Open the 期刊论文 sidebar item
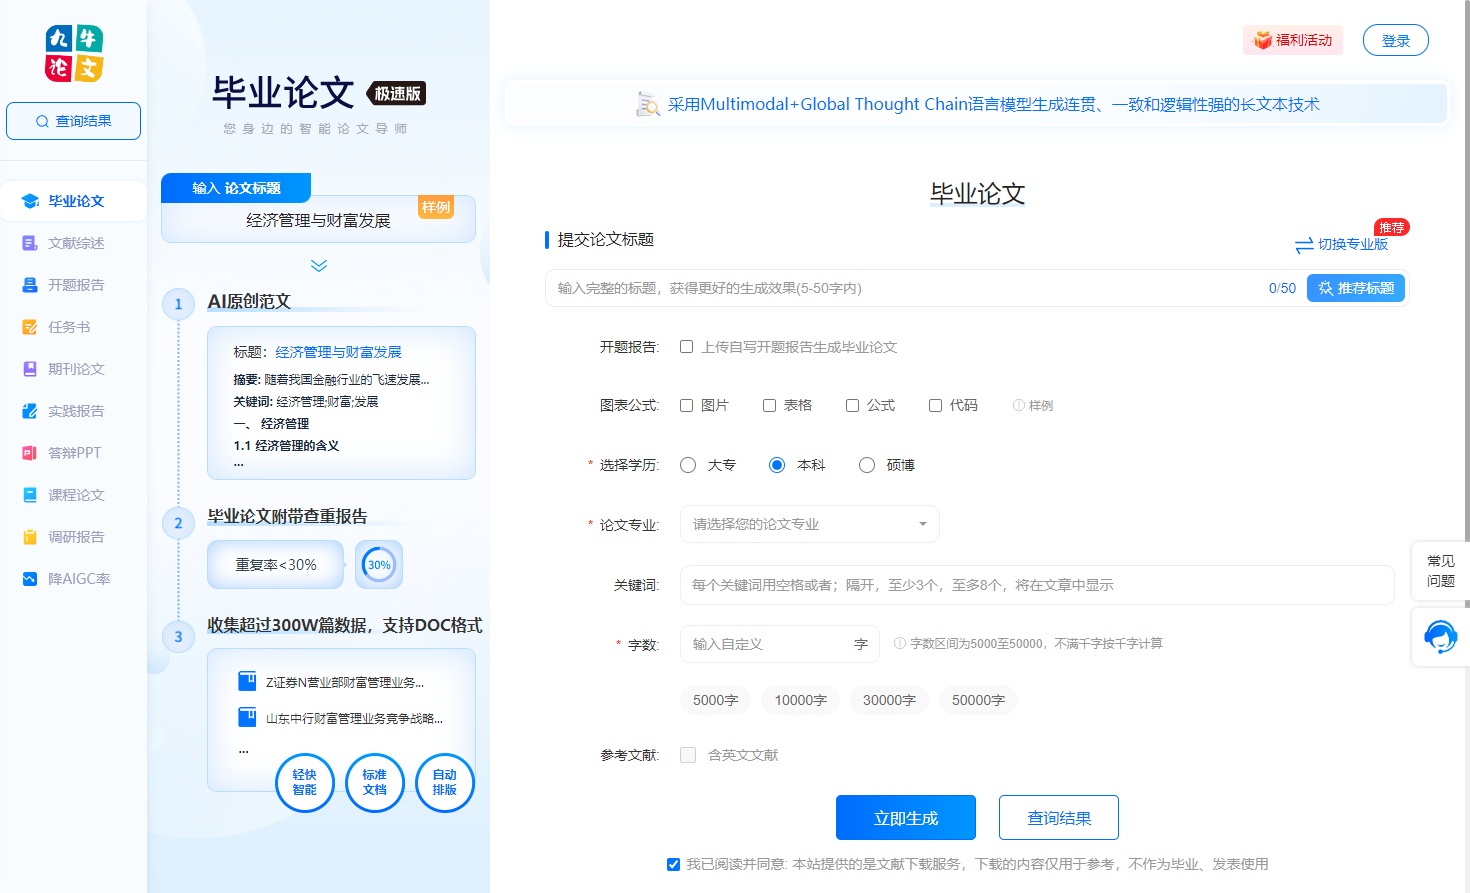Screen dimensions: 1470x893 [74, 369]
